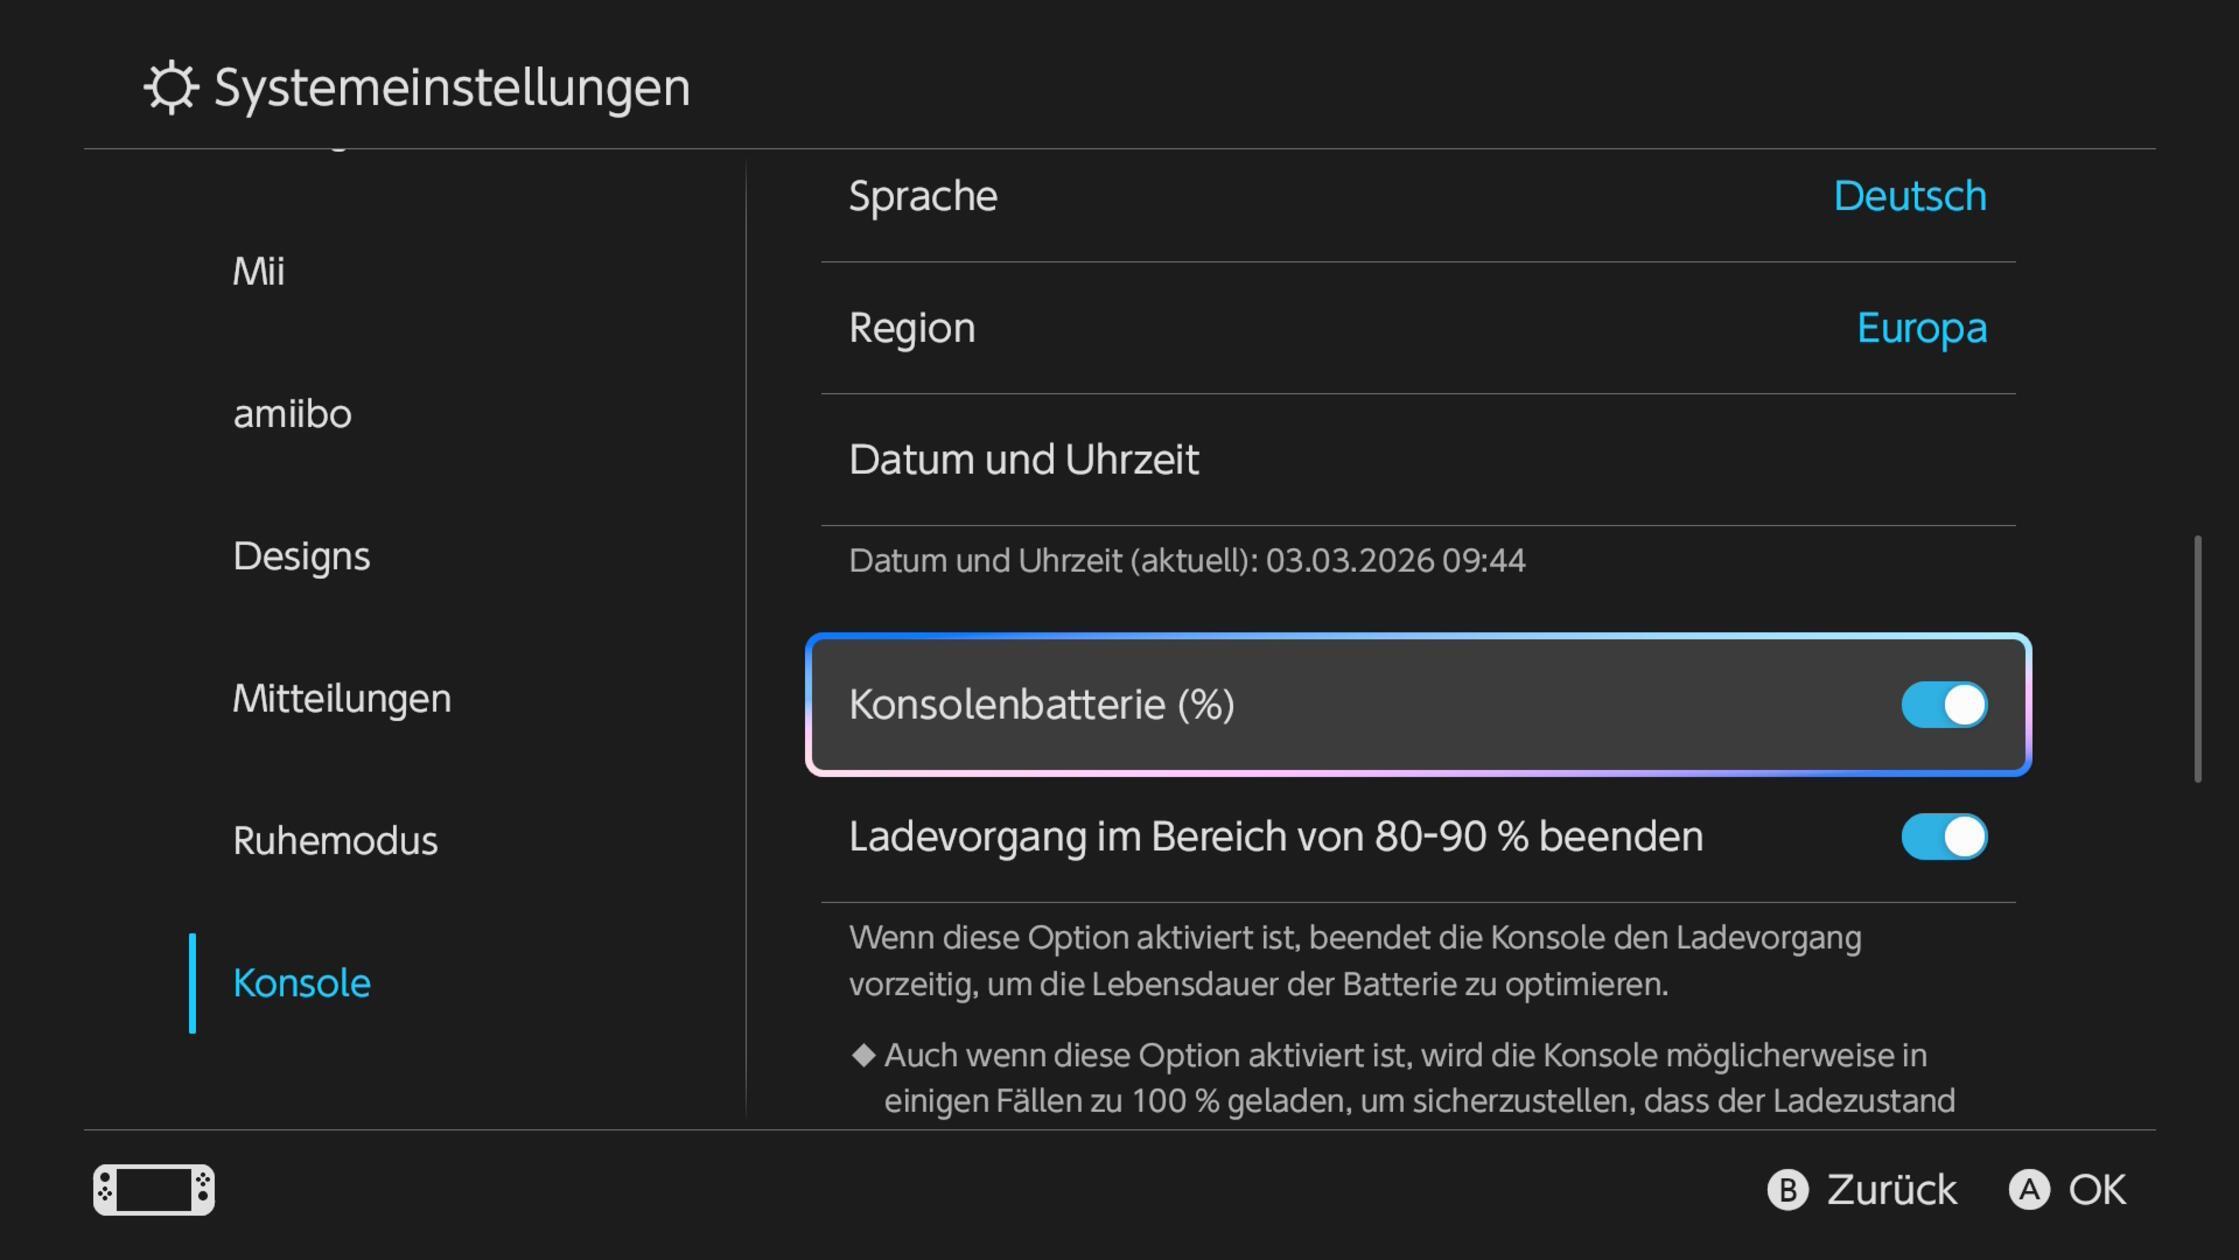This screenshot has height=1260, width=2239.
Task: Open the Ruhemodus settings section
Action: tap(335, 840)
